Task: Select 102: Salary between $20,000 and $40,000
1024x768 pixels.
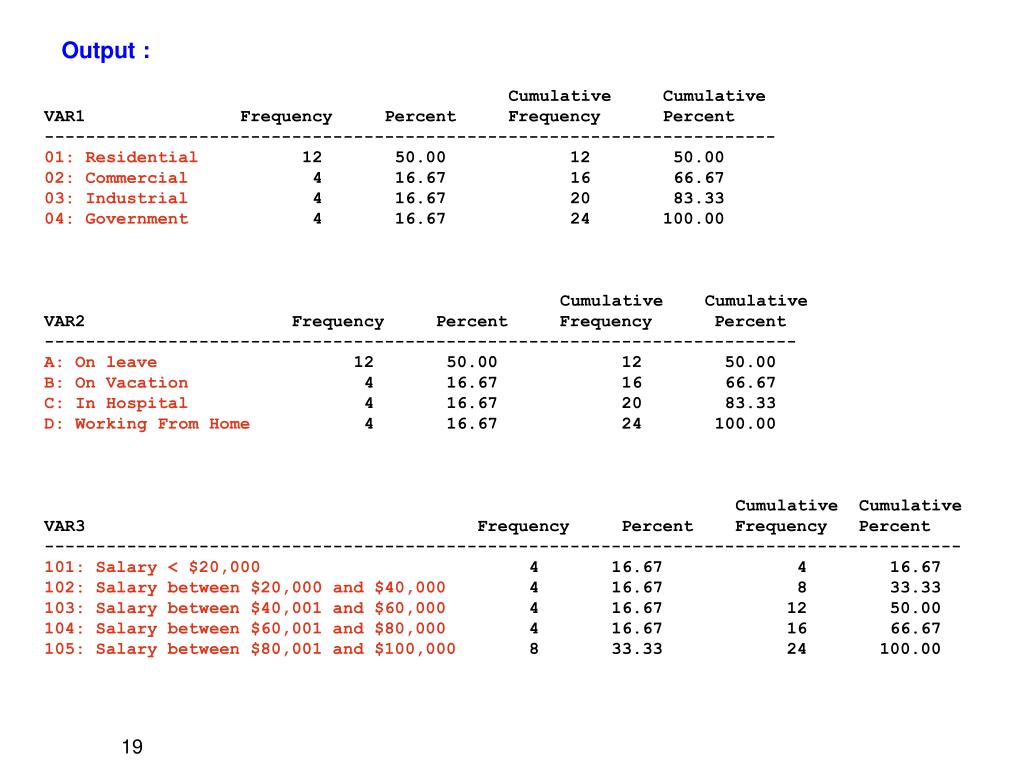Action: click(x=245, y=588)
